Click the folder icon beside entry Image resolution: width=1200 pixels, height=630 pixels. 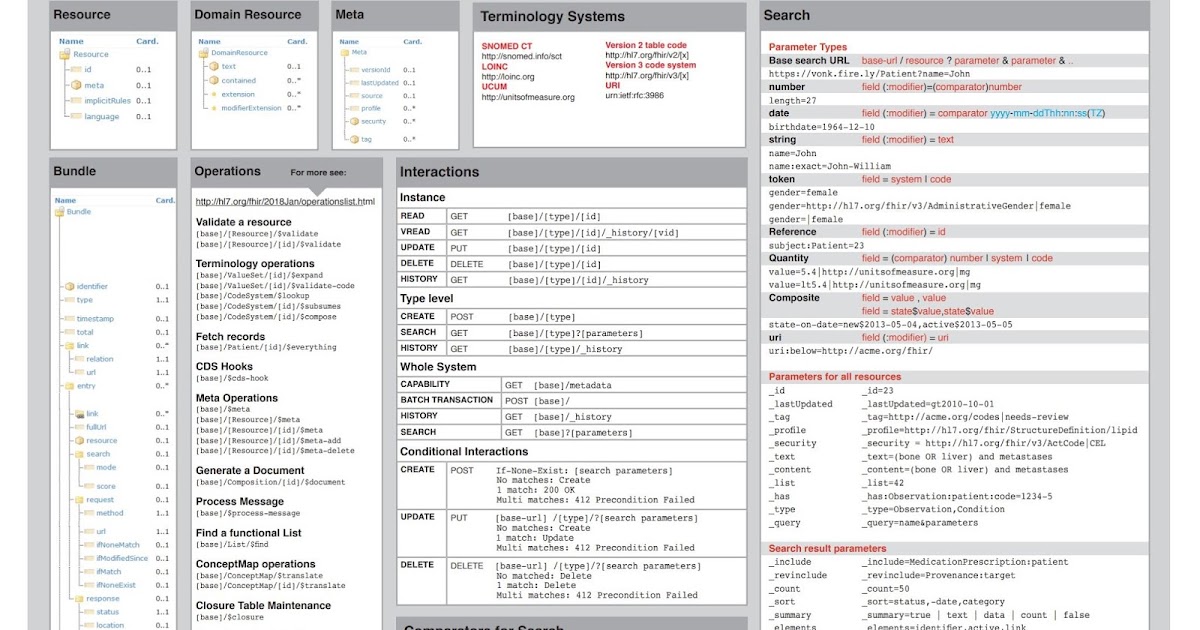coord(69,386)
